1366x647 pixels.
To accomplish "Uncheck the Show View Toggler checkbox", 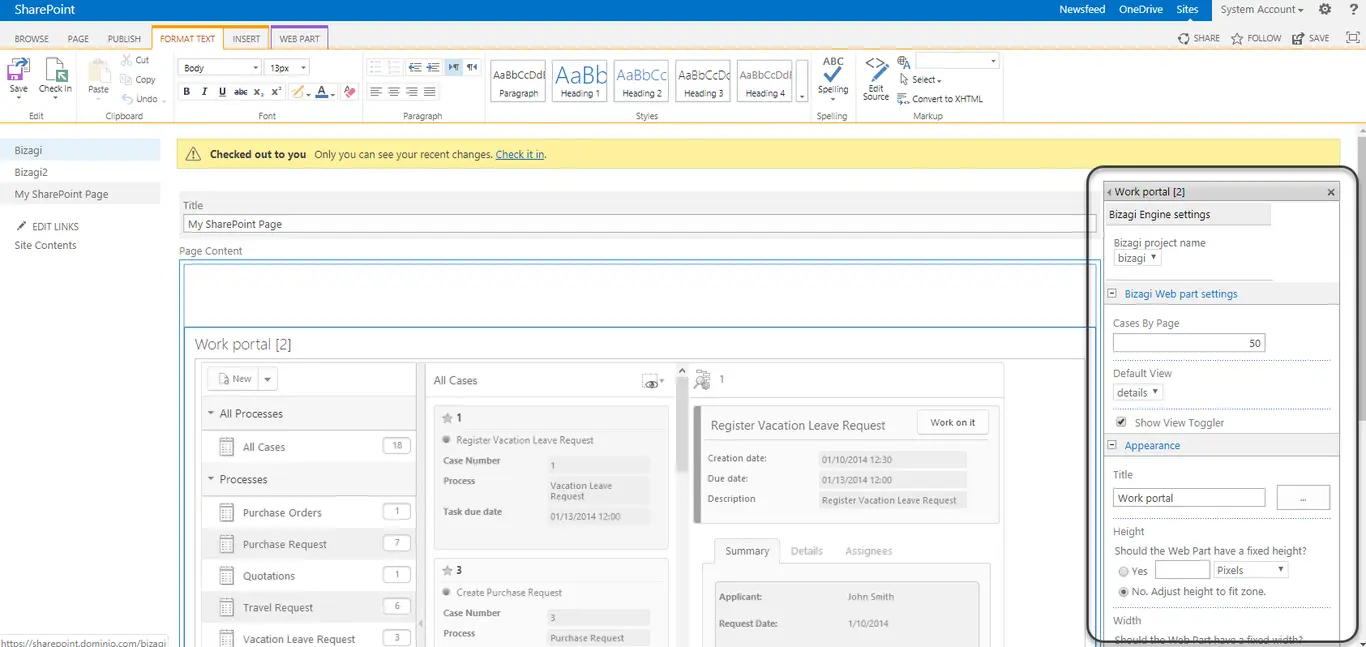I will point(1121,422).
